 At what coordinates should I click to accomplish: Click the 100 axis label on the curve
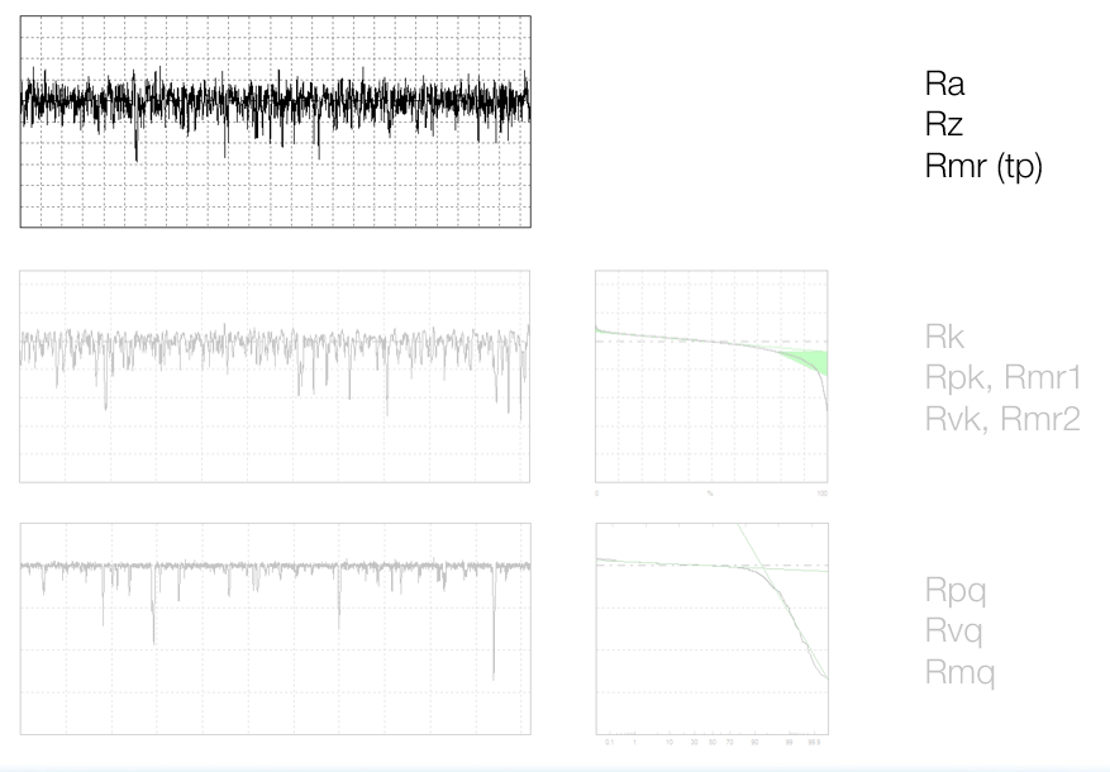coord(822,492)
